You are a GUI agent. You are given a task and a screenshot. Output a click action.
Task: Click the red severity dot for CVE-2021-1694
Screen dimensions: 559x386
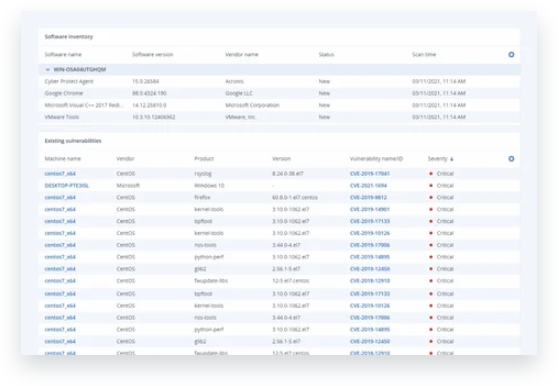[431, 185]
